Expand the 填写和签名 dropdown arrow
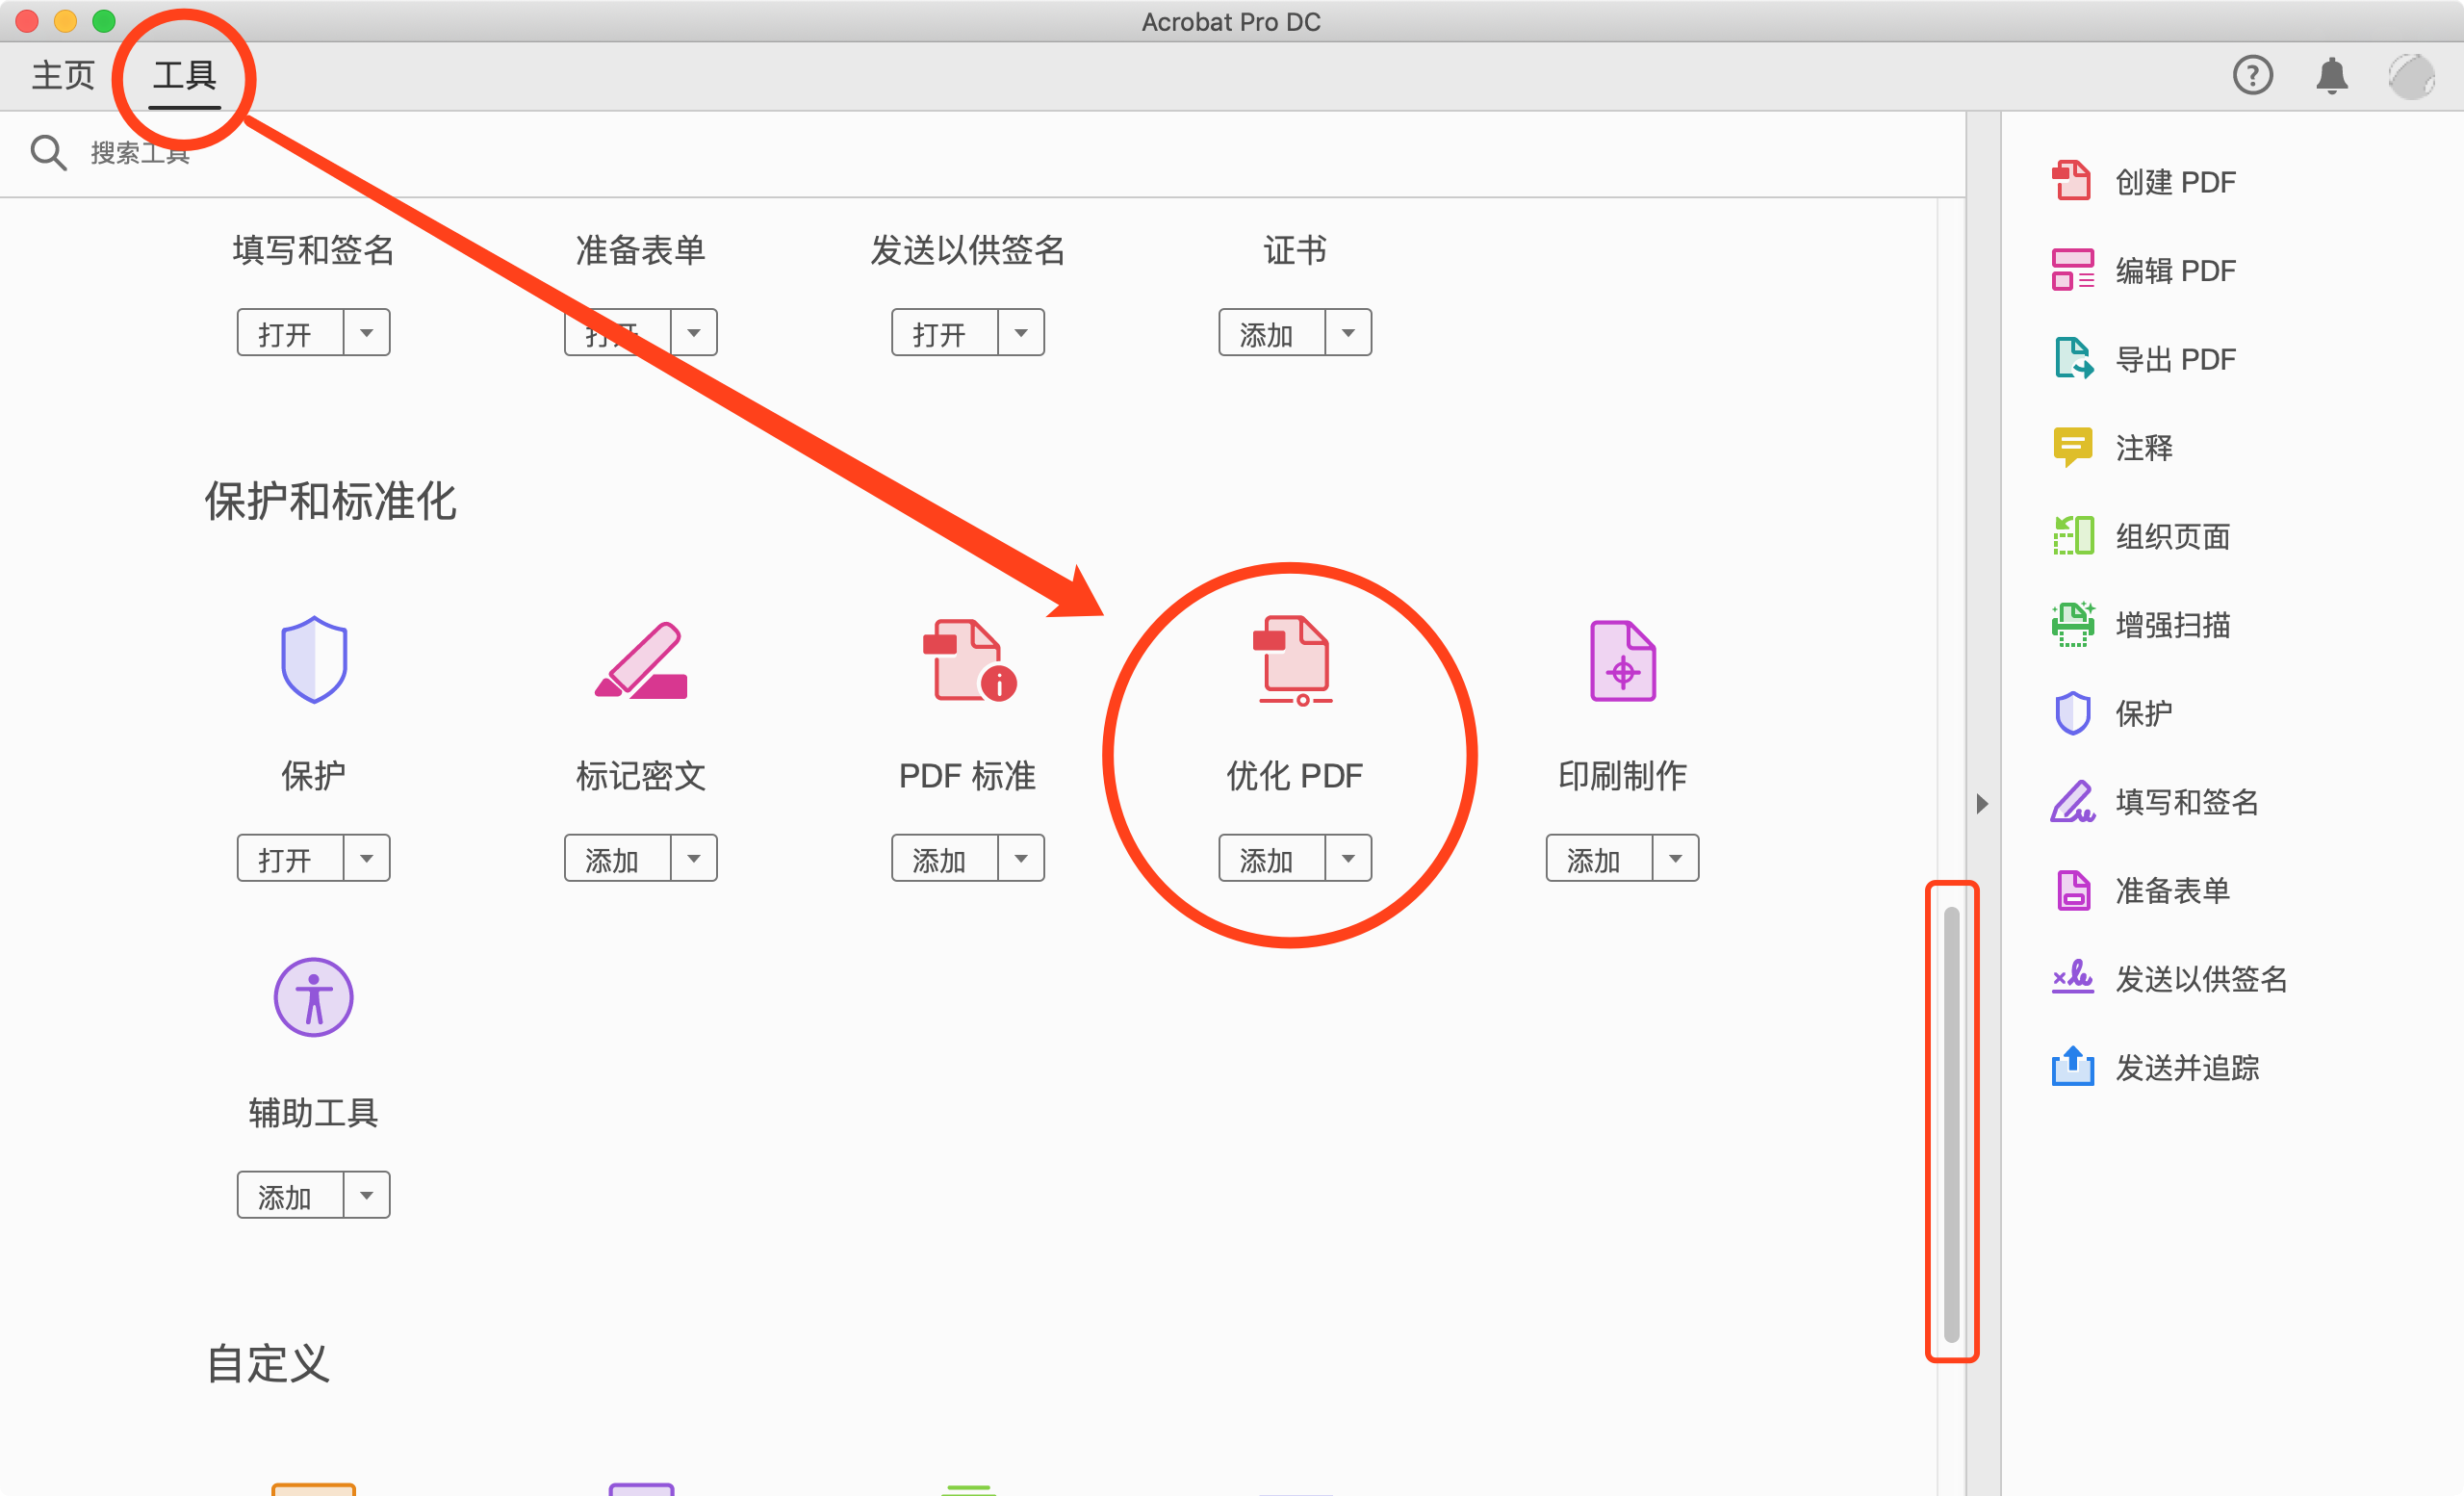The width and height of the screenshot is (2464, 1496). 367,333
